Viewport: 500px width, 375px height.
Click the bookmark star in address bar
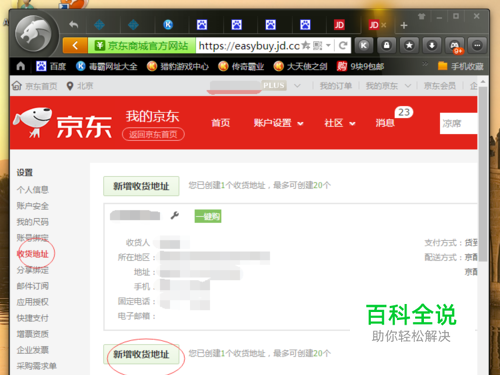point(306,45)
